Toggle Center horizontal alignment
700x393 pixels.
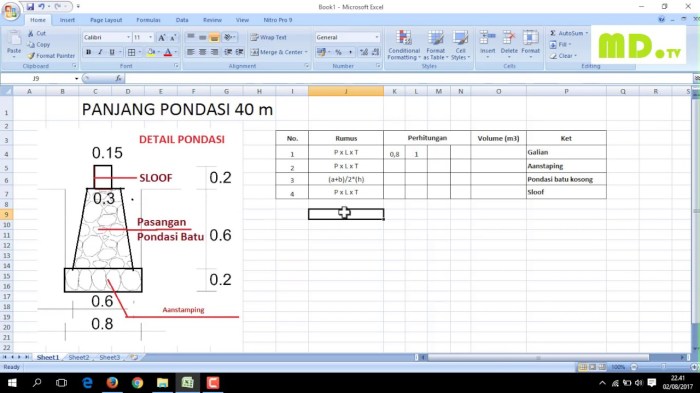tap(203, 52)
